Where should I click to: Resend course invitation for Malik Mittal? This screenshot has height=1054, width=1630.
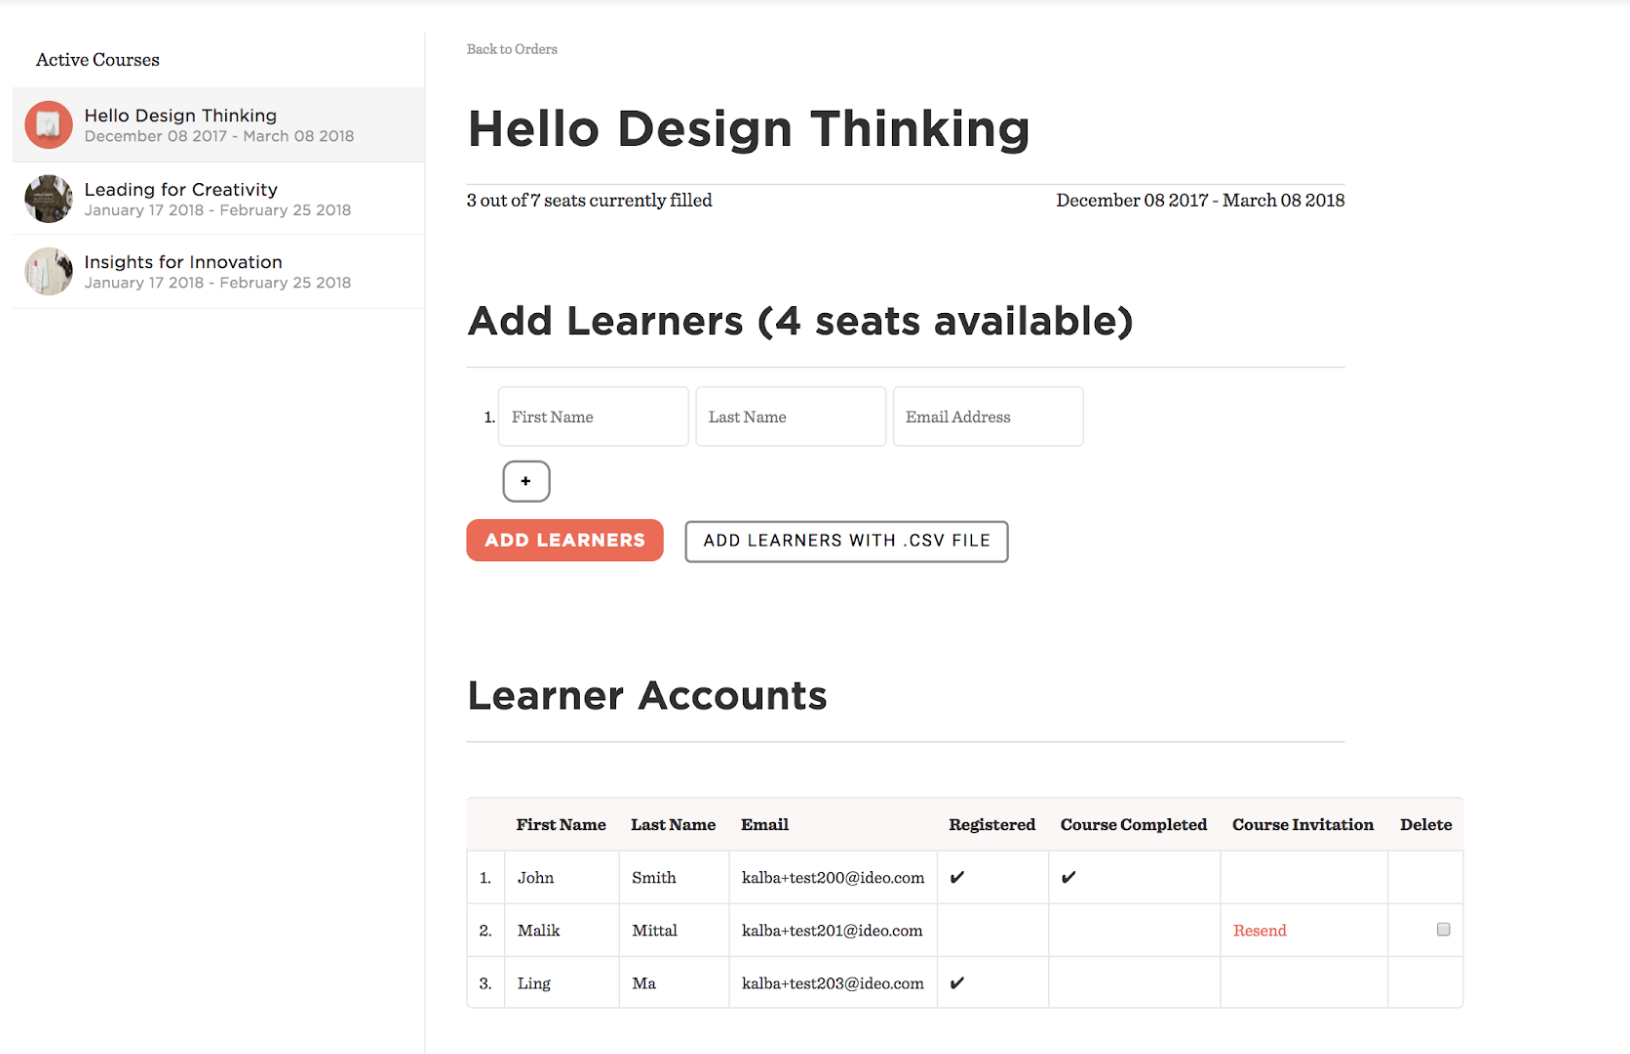click(1260, 931)
